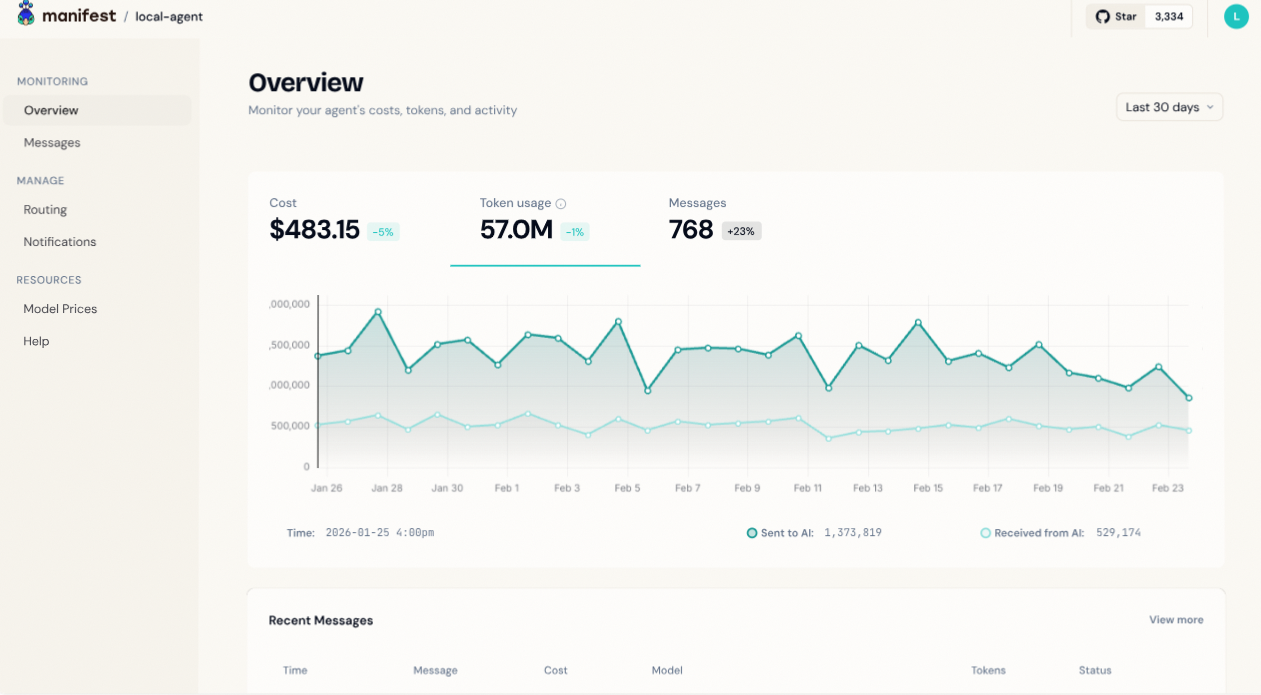Image resolution: width=1261 pixels, height=695 pixels.
Task: Select the Cost metric tab
Action: (x=333, y=220)
